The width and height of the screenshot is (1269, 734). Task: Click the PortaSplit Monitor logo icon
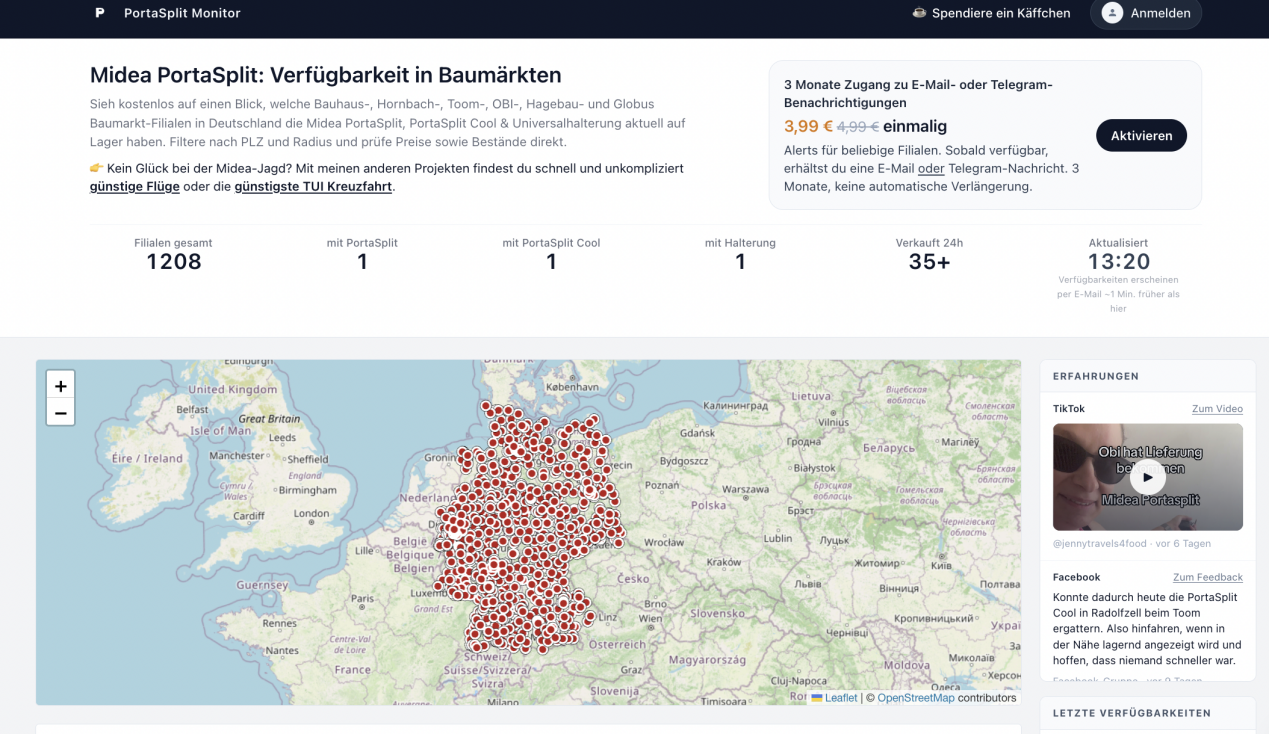99,13
